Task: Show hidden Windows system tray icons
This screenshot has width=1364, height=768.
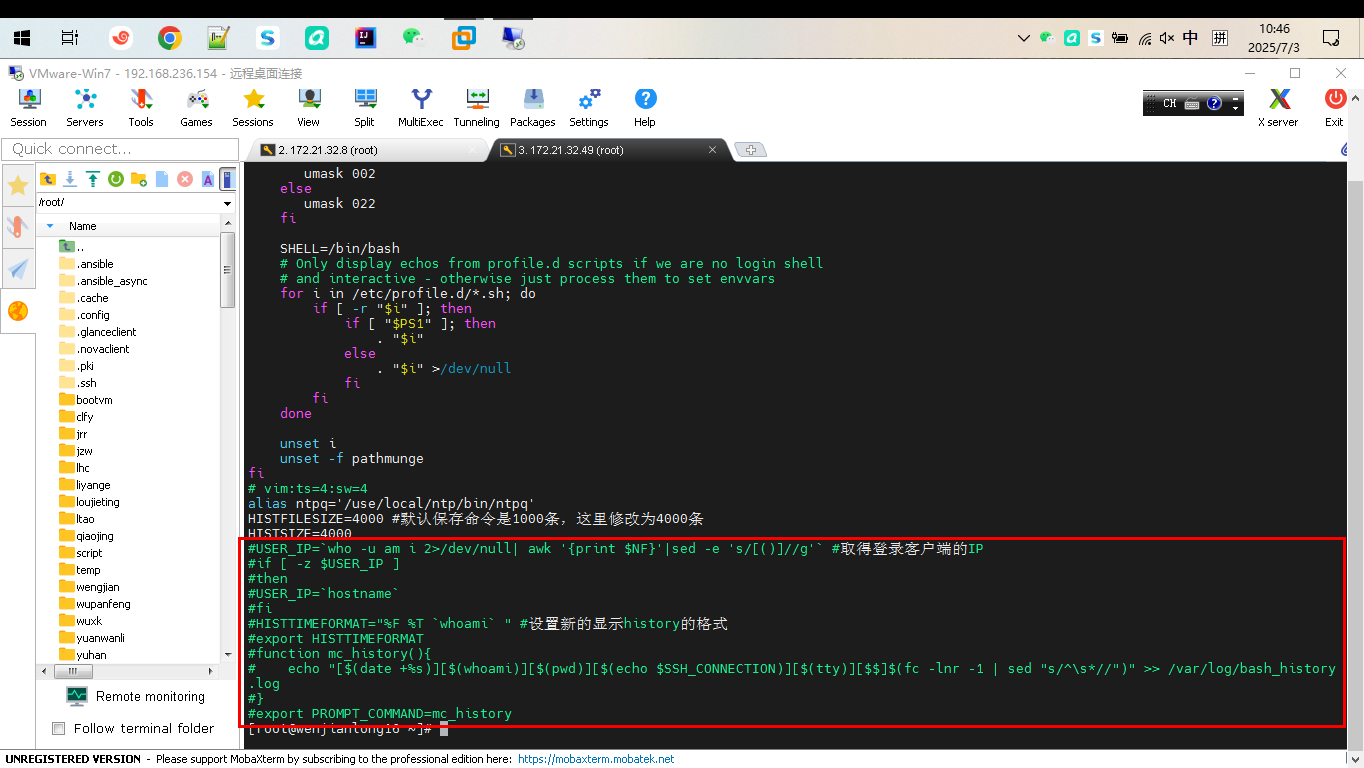Action: pyautogui.click(x=1022, y=38)
